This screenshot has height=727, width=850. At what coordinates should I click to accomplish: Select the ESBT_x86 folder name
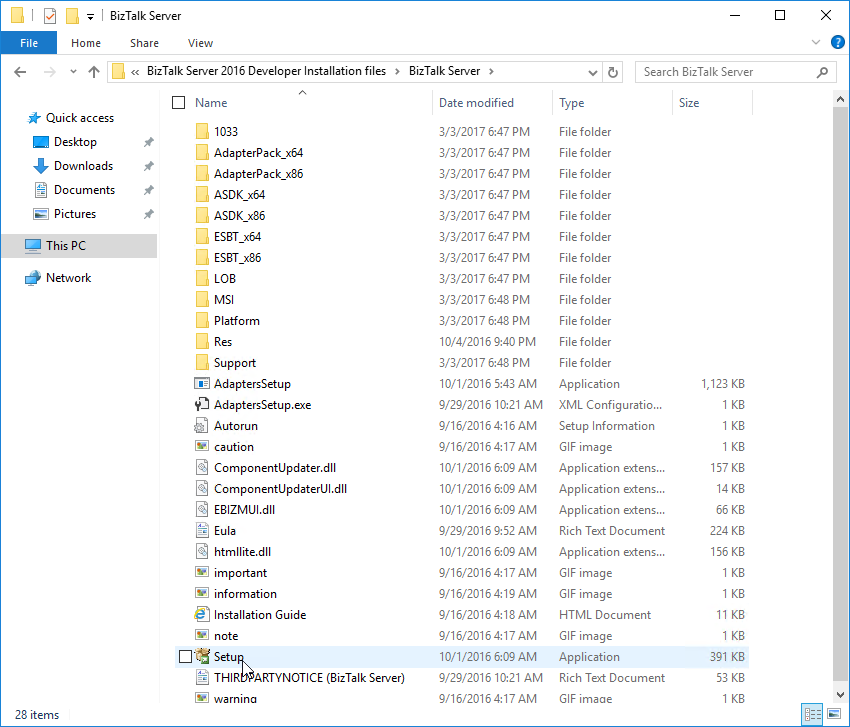[x=237, y=258]
